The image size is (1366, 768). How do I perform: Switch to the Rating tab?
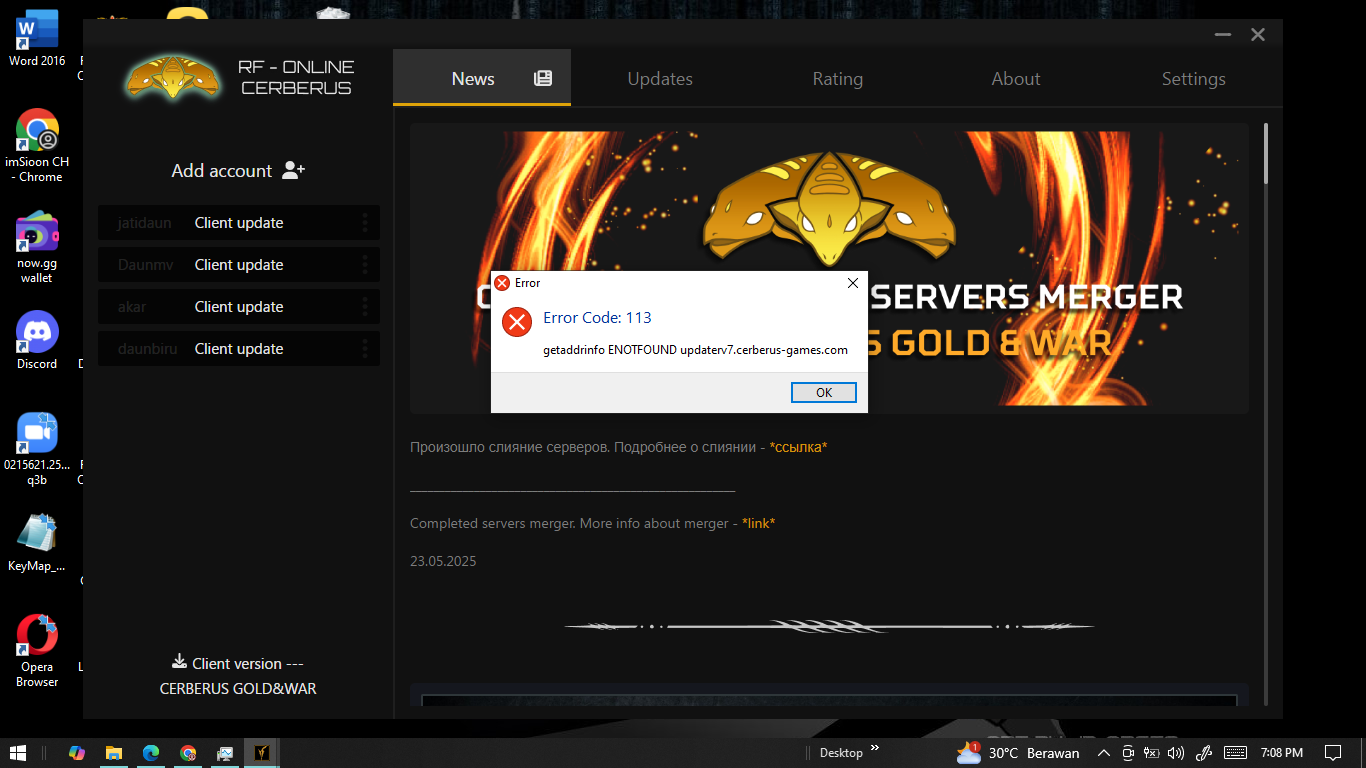[x=837, y=79]
